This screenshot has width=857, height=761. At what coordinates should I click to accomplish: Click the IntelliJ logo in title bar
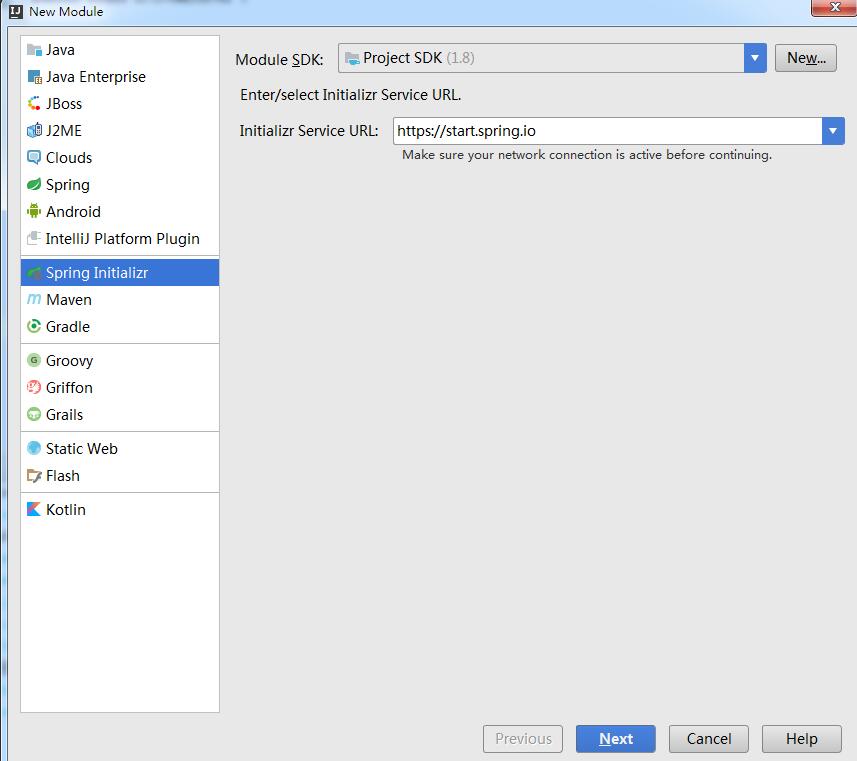pyautogui.click(x=16, y=11)
